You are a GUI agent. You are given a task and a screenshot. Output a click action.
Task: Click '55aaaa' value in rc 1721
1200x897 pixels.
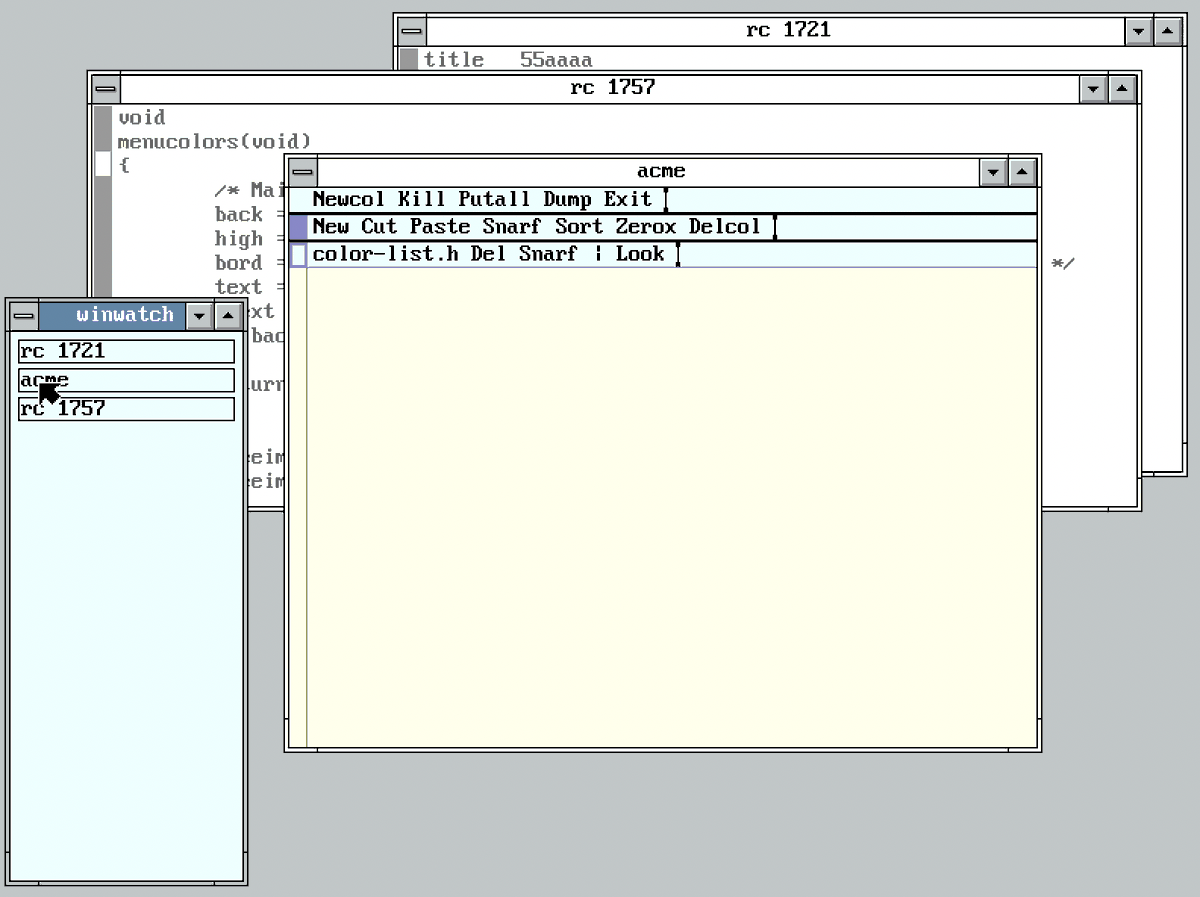click(556, 60)
